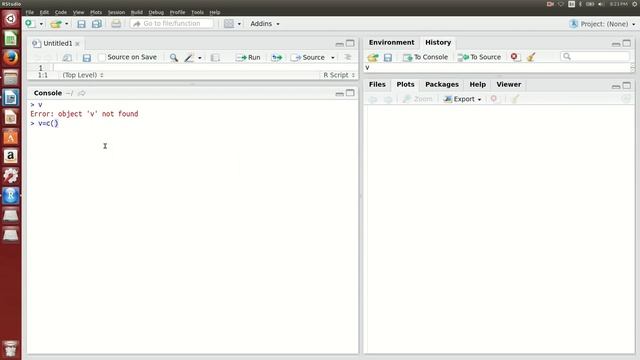The height and width of the screenshot is (360, 640).
Task: Open the Packages tab
Action: 442,84
